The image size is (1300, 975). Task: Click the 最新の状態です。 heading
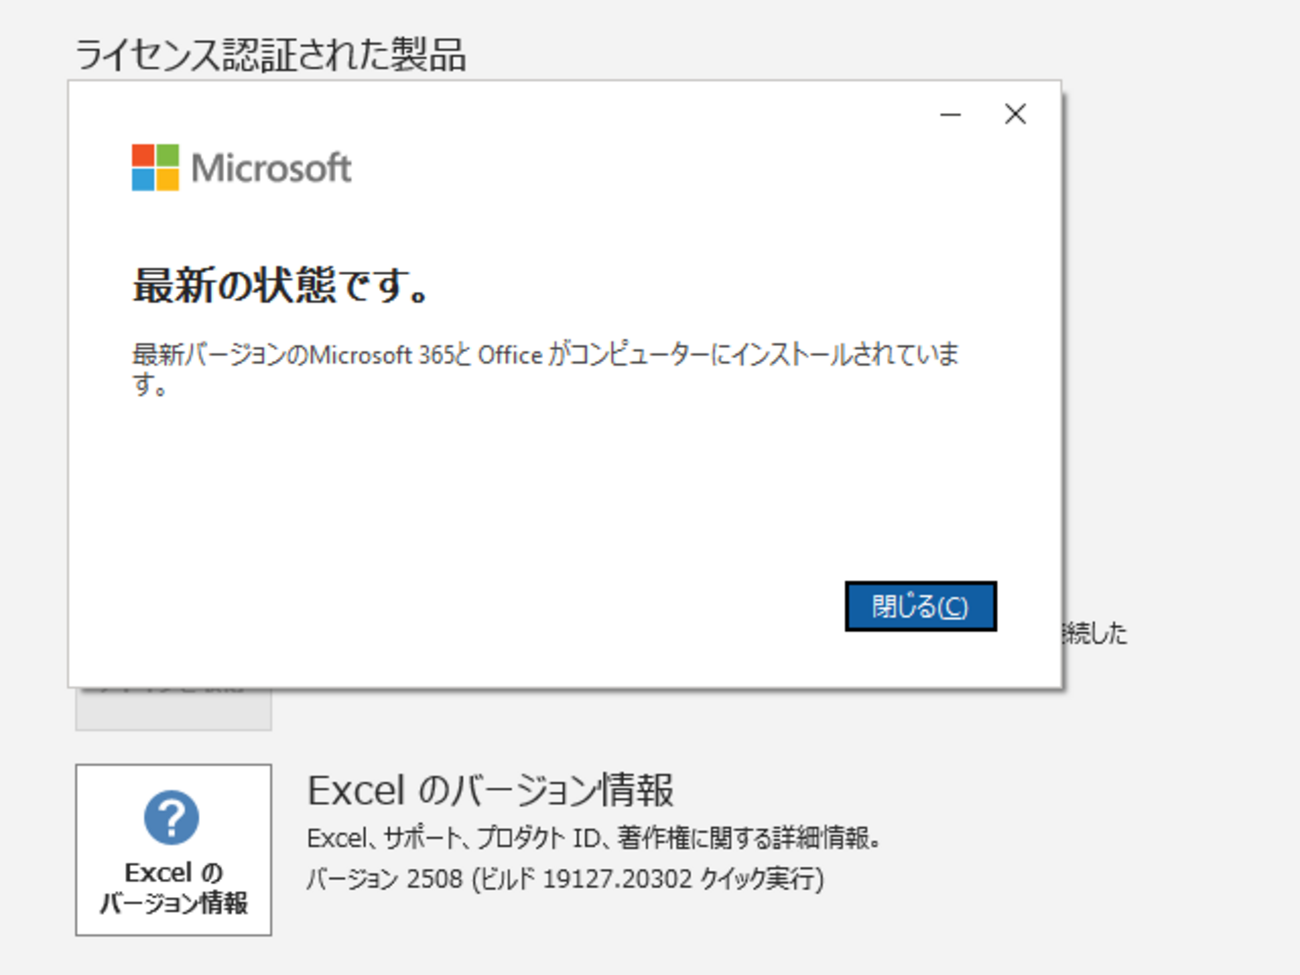click(x=282, y=286)
